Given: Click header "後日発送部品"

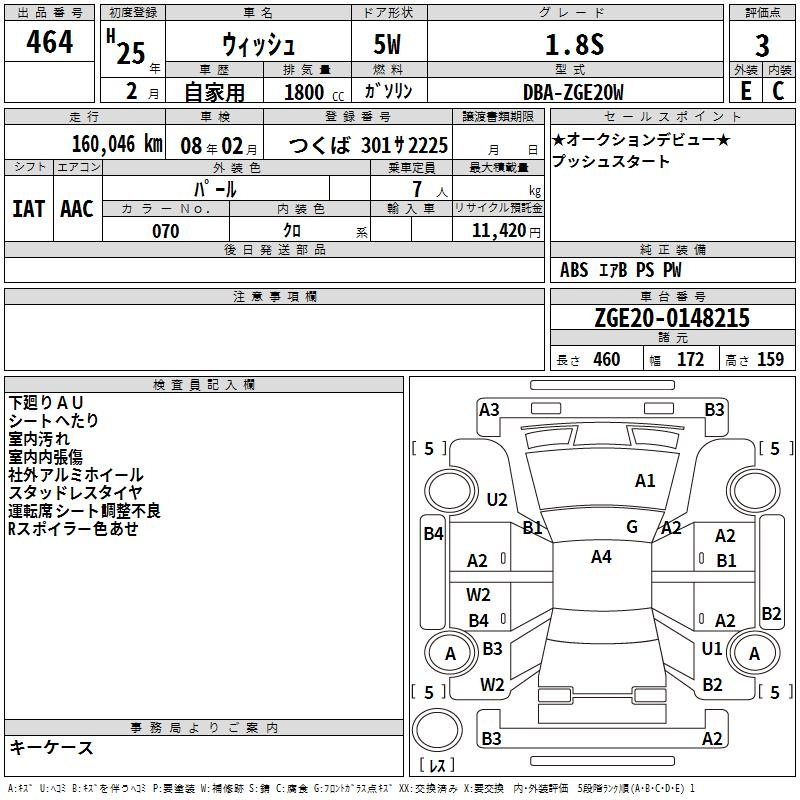Looking at the screenshot, I should pyautogui.click(x=274, y=249).
